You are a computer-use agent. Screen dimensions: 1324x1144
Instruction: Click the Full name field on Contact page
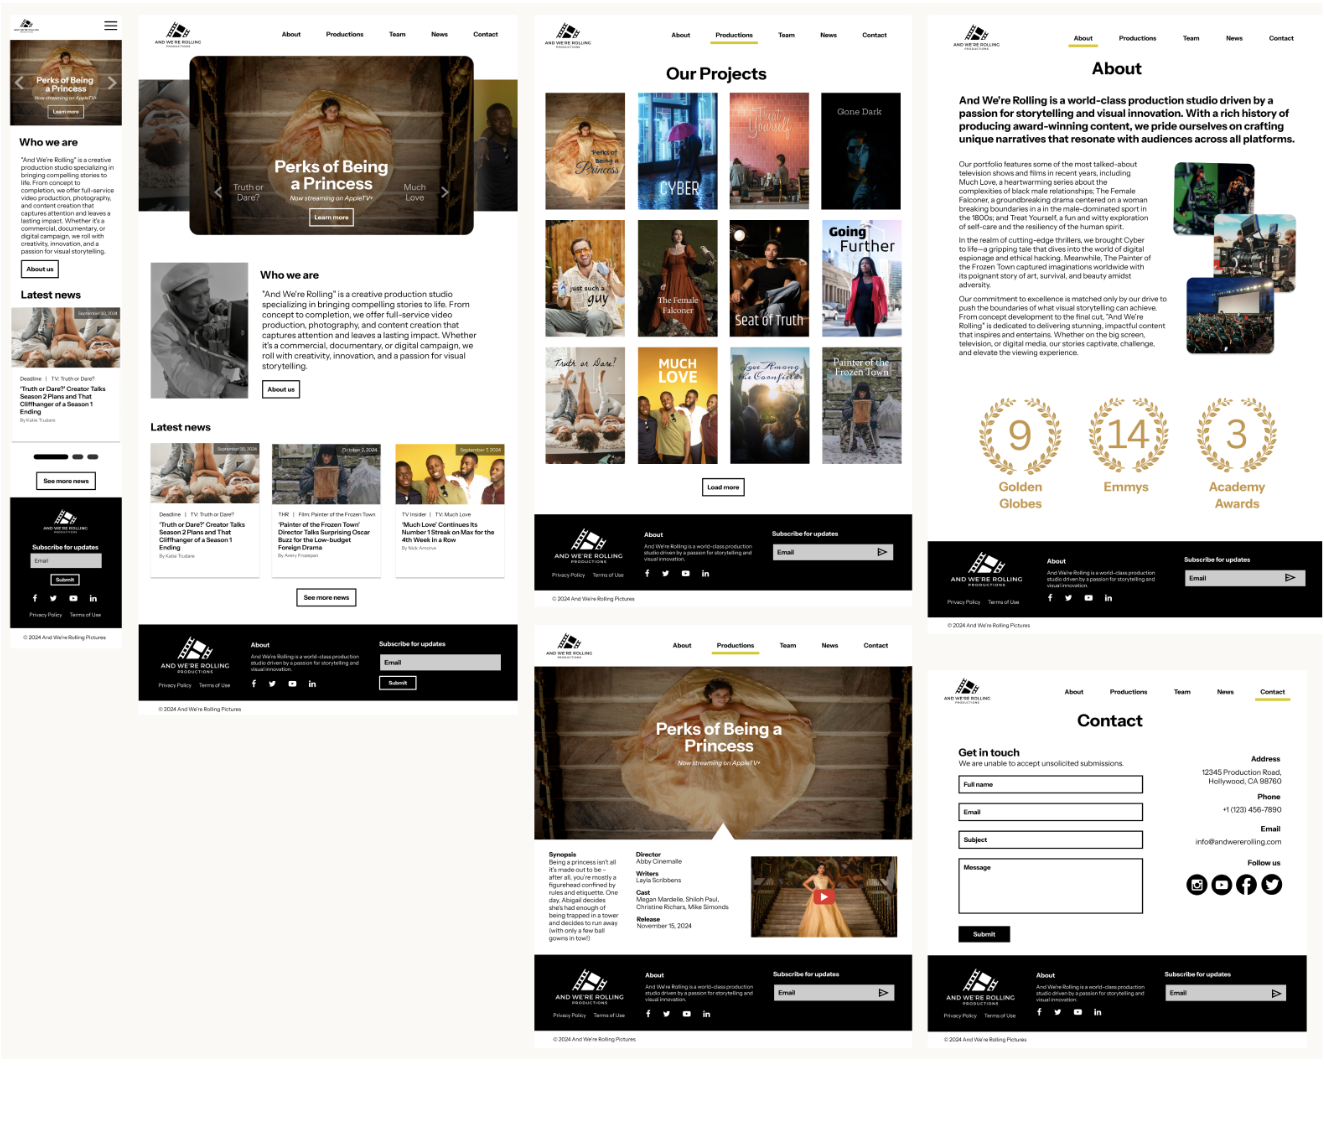point(1050,785)
